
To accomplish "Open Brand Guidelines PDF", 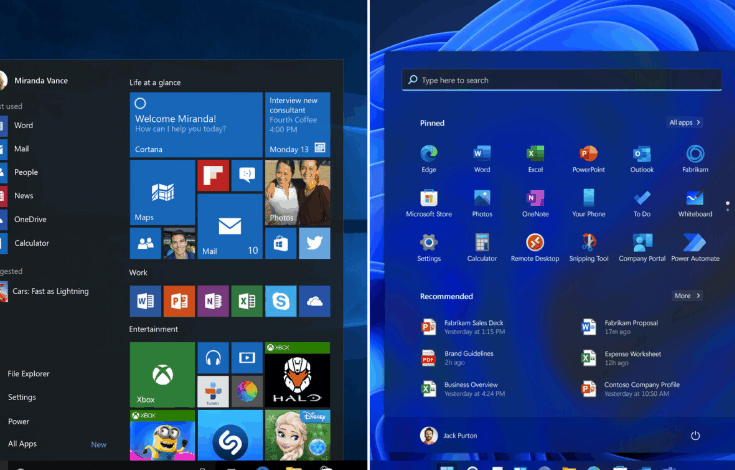I will point(458,358).
